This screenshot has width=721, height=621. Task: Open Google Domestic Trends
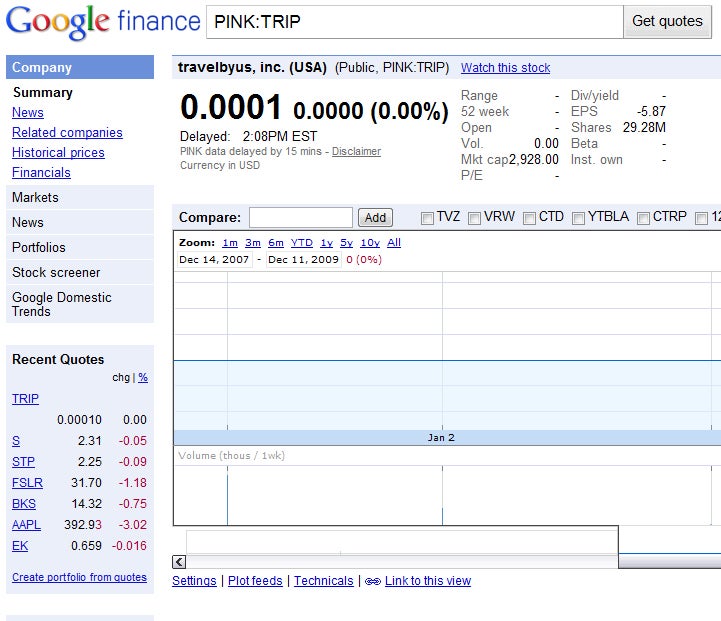click(x=80, y=304)
